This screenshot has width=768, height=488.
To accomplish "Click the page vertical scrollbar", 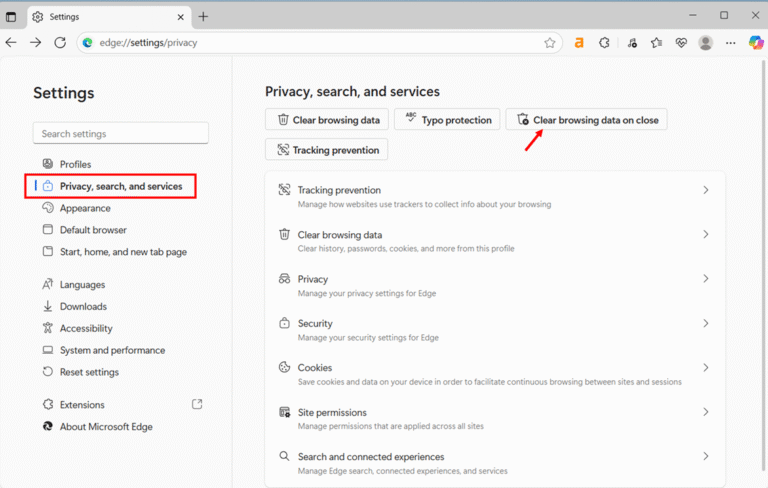I will click(763, 265).
